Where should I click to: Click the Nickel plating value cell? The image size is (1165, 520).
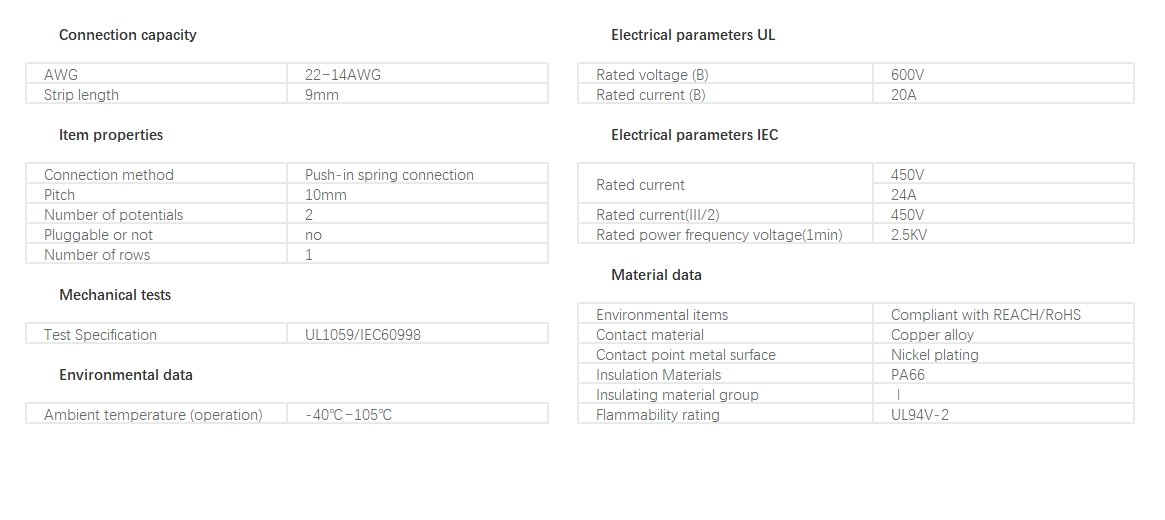point(1004,355)
